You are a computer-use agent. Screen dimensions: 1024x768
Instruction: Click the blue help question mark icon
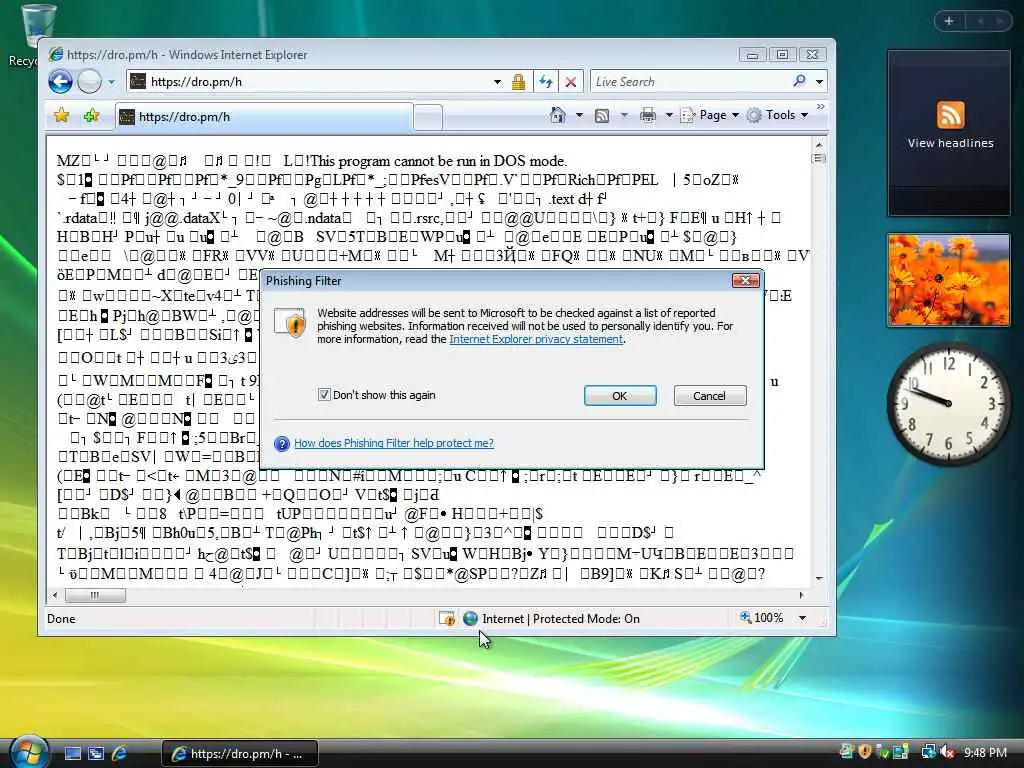click(281, 443)
